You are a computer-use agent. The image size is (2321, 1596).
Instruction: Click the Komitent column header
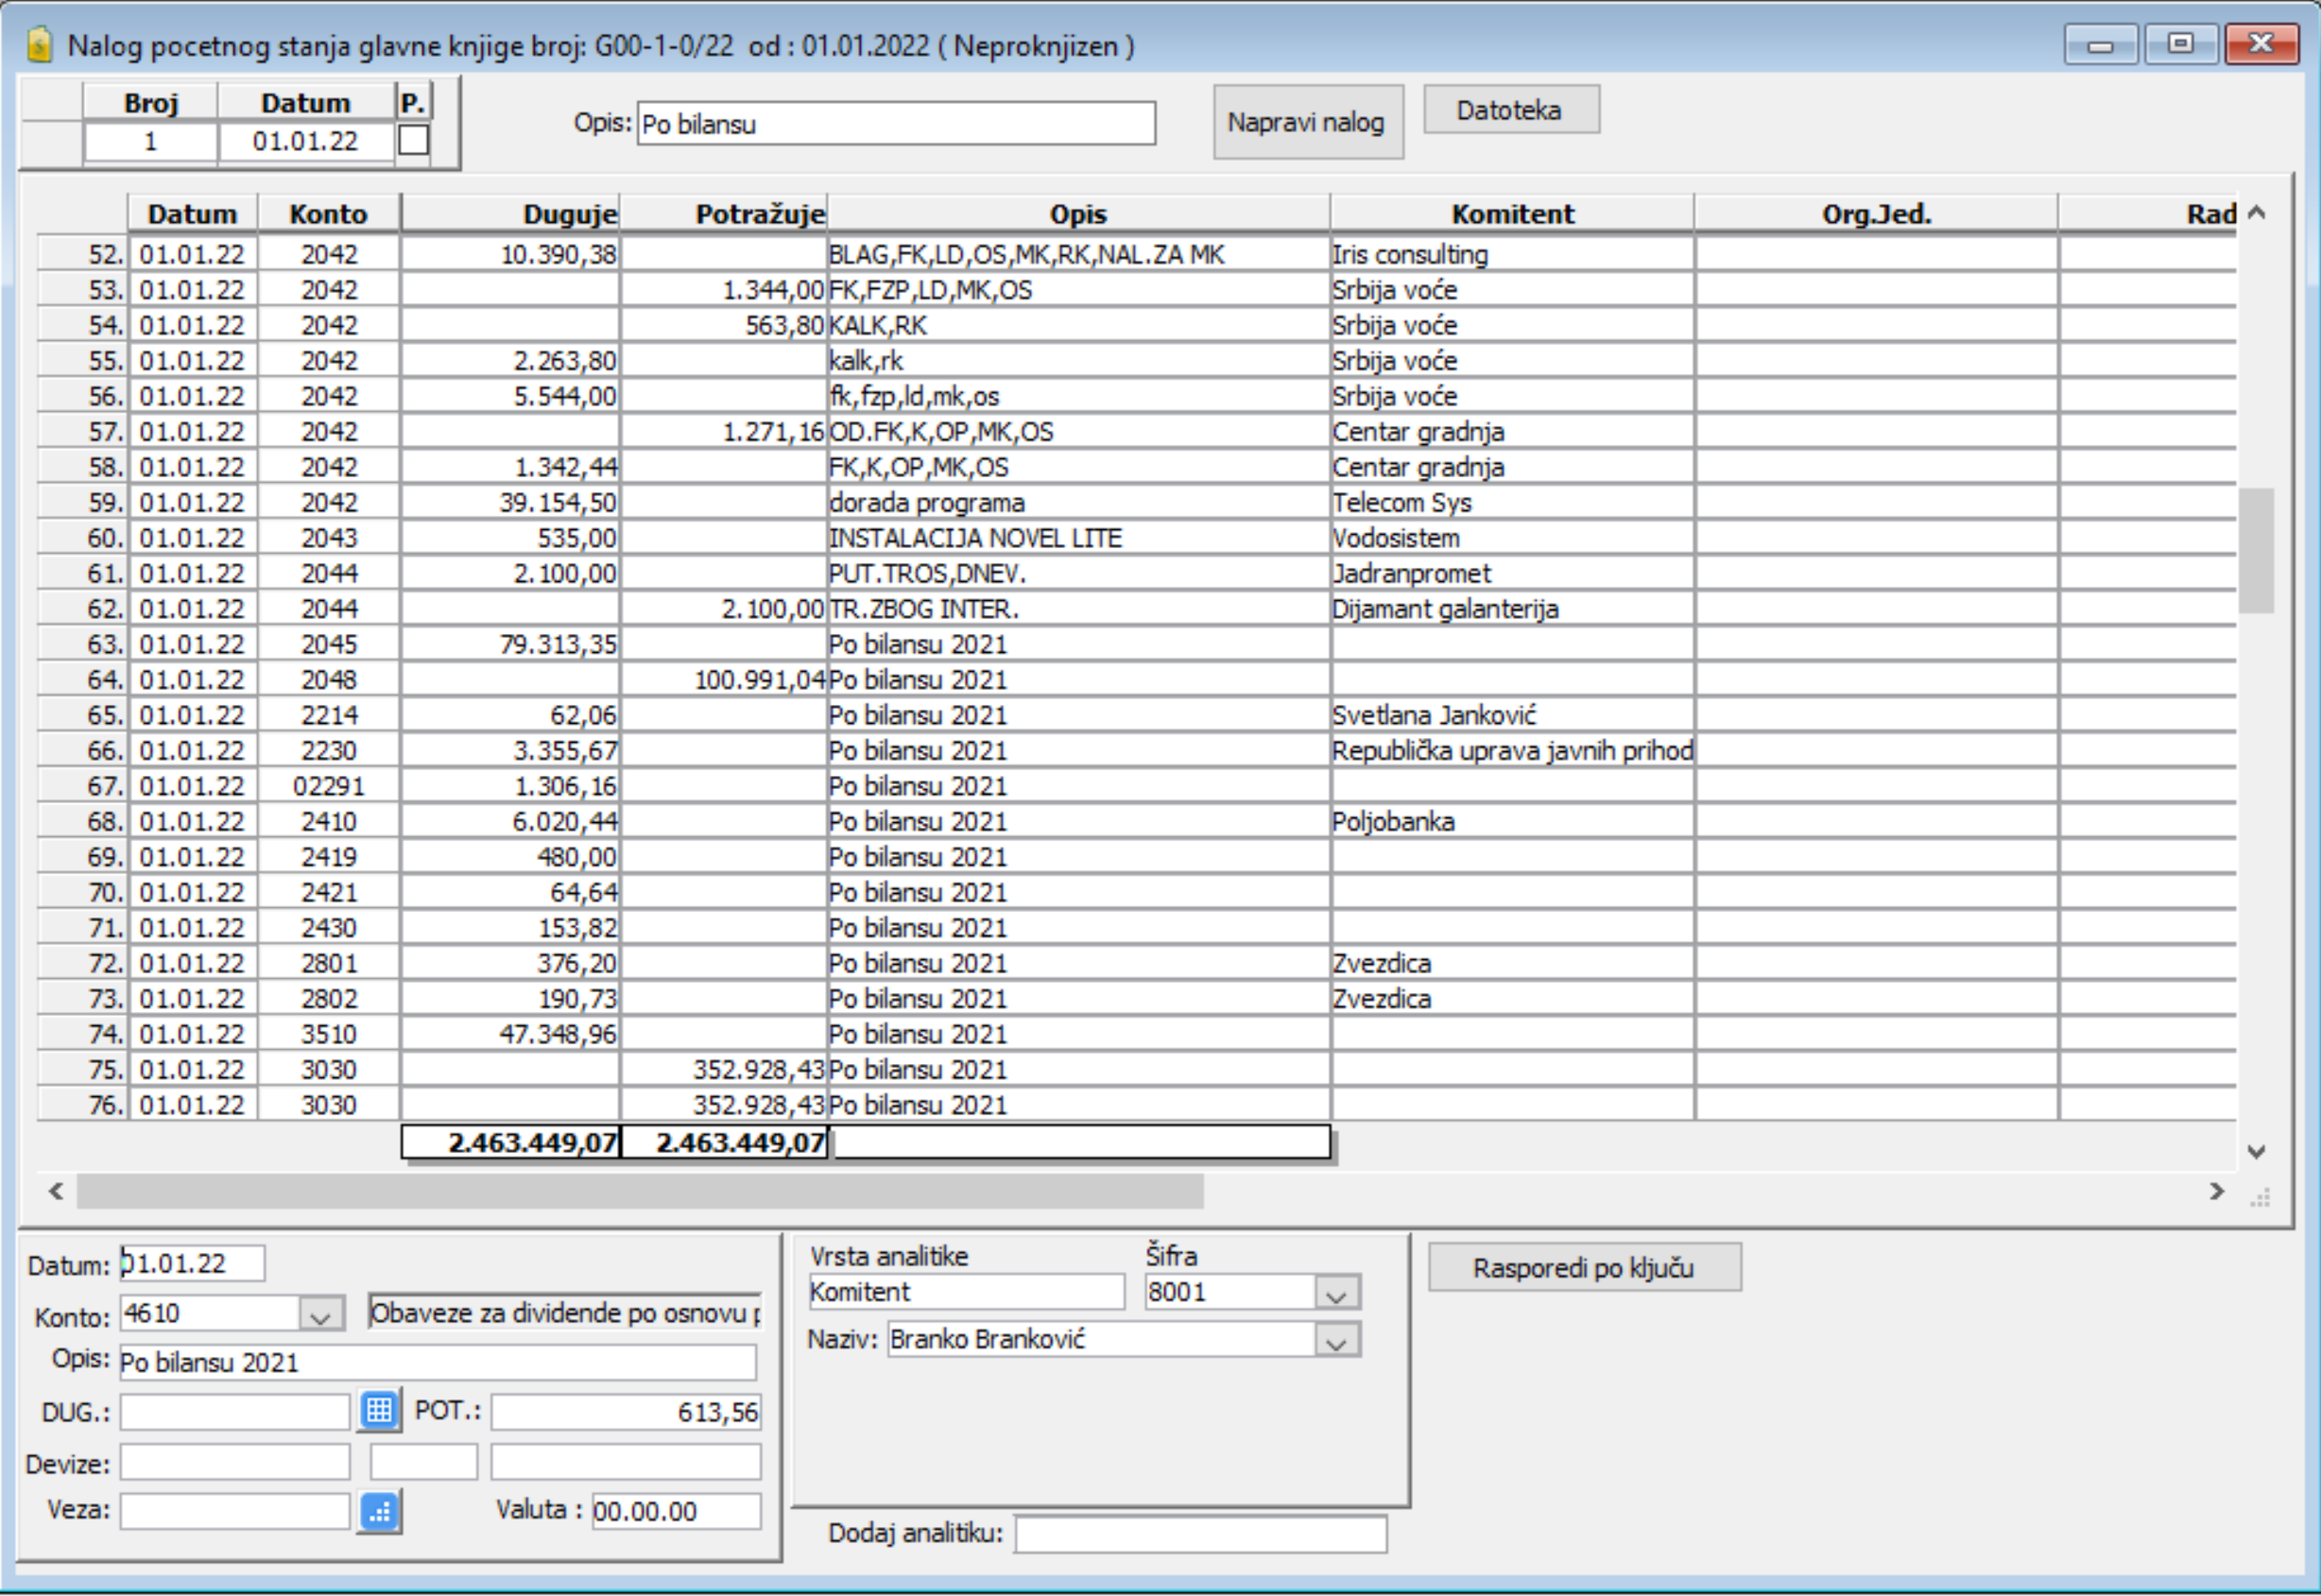[1511, 214]
